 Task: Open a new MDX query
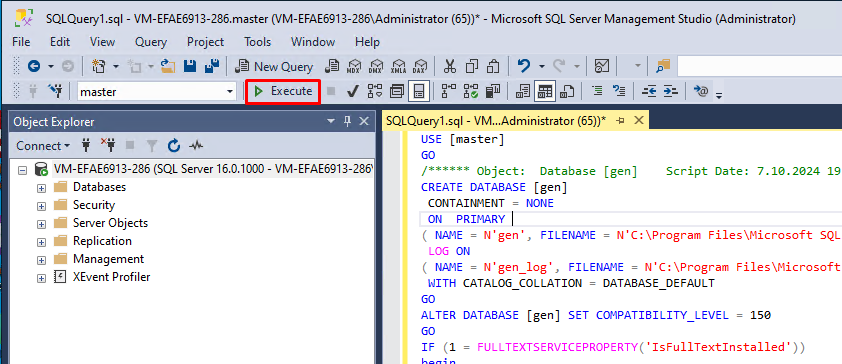[x=354, y=67]
